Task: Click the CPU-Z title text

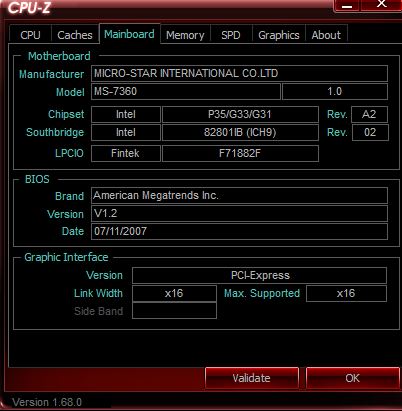Action: [29, 8]
